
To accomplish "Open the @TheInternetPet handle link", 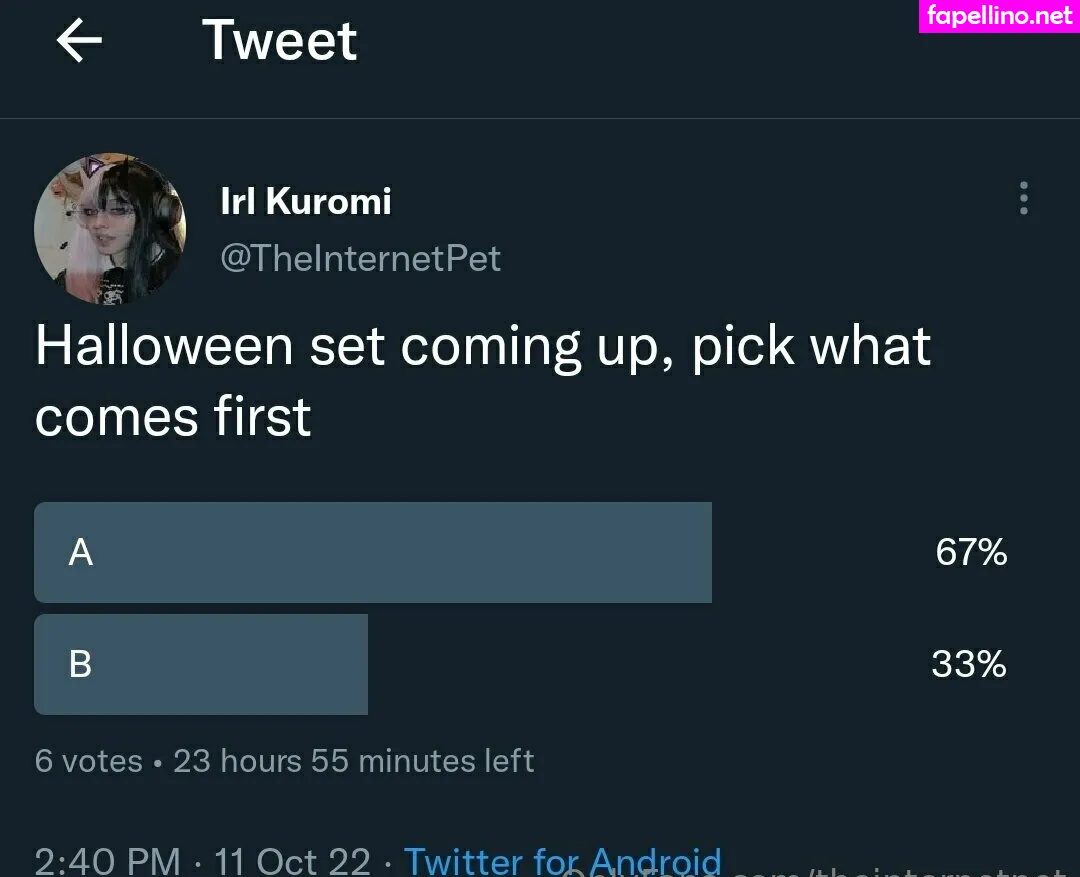I will (360, 259).
